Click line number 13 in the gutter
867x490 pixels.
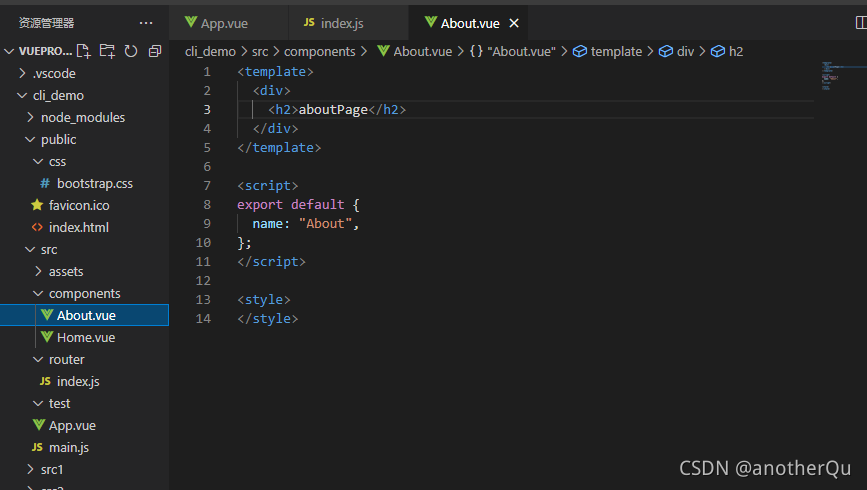click(x=203, y=299)
